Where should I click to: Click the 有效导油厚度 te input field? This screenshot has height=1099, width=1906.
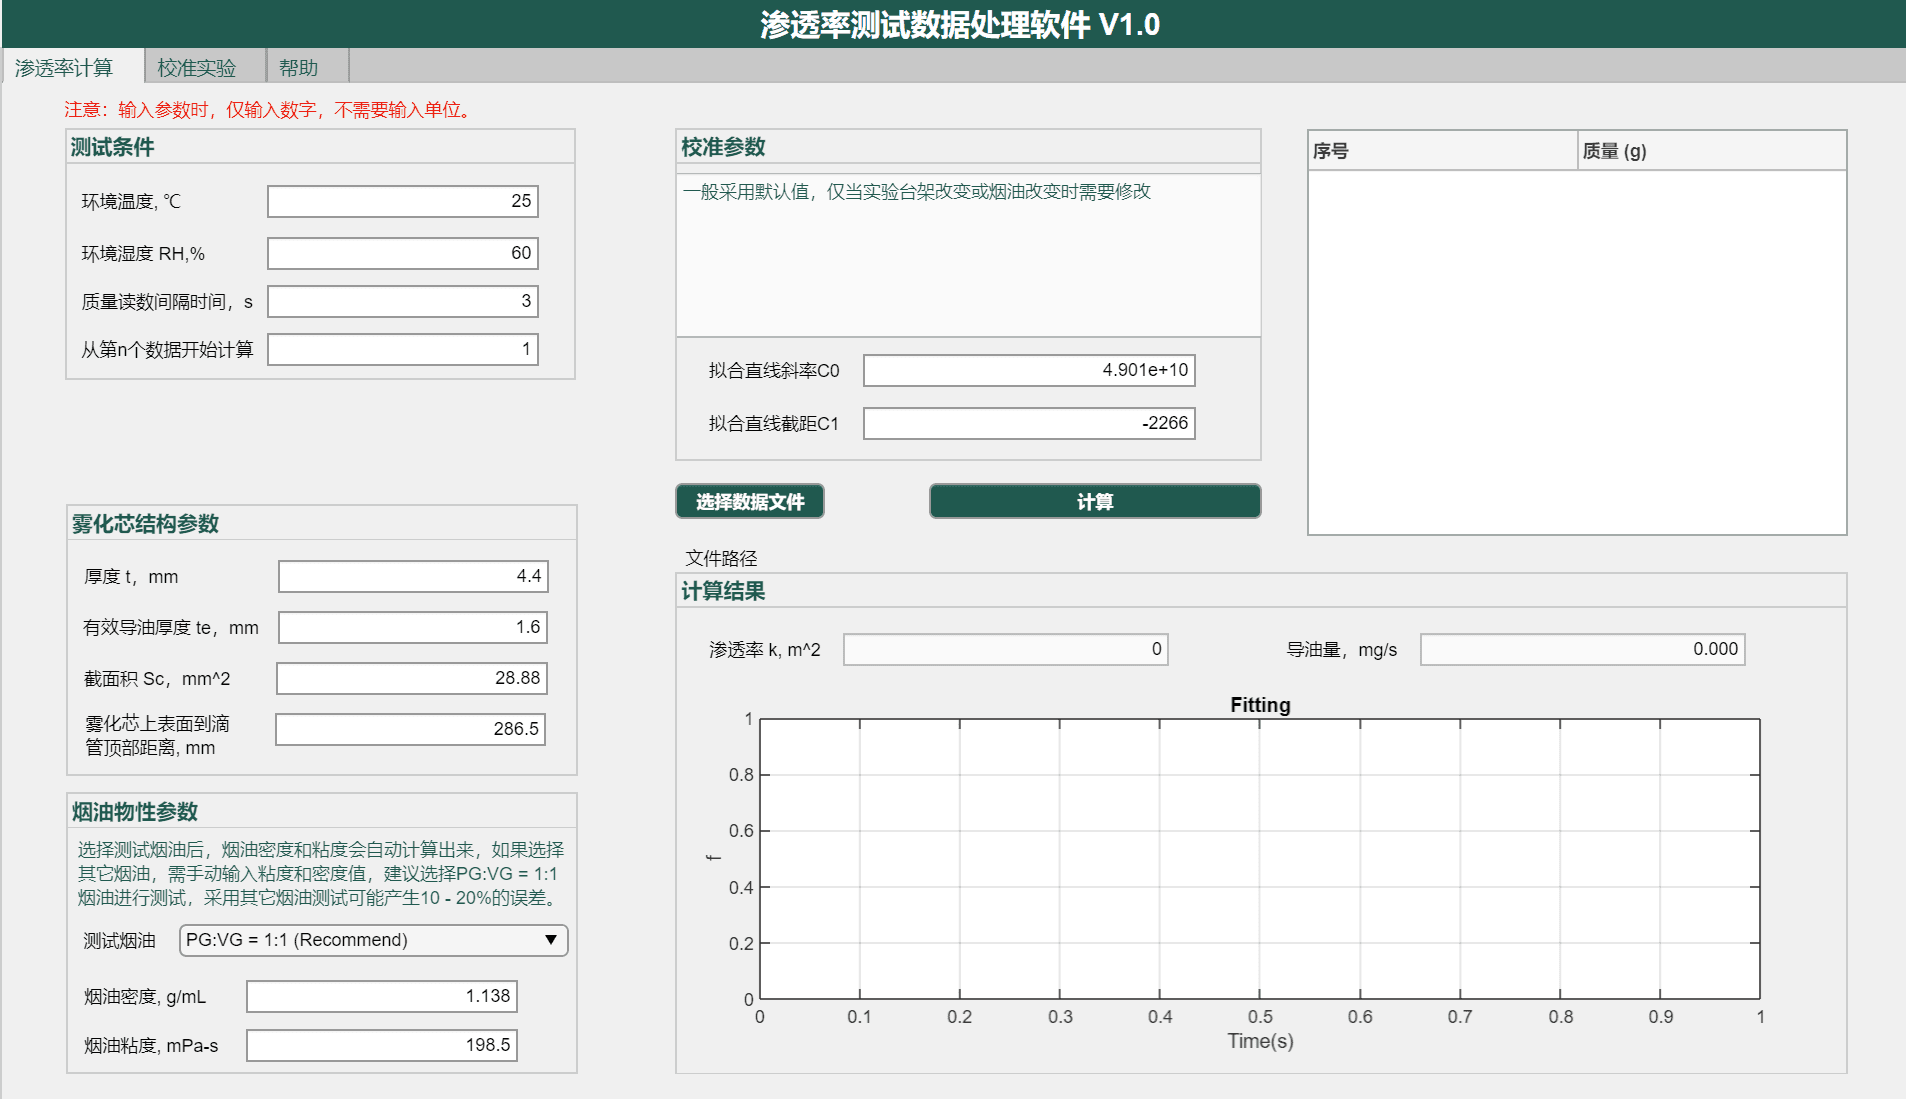[413, 627]
